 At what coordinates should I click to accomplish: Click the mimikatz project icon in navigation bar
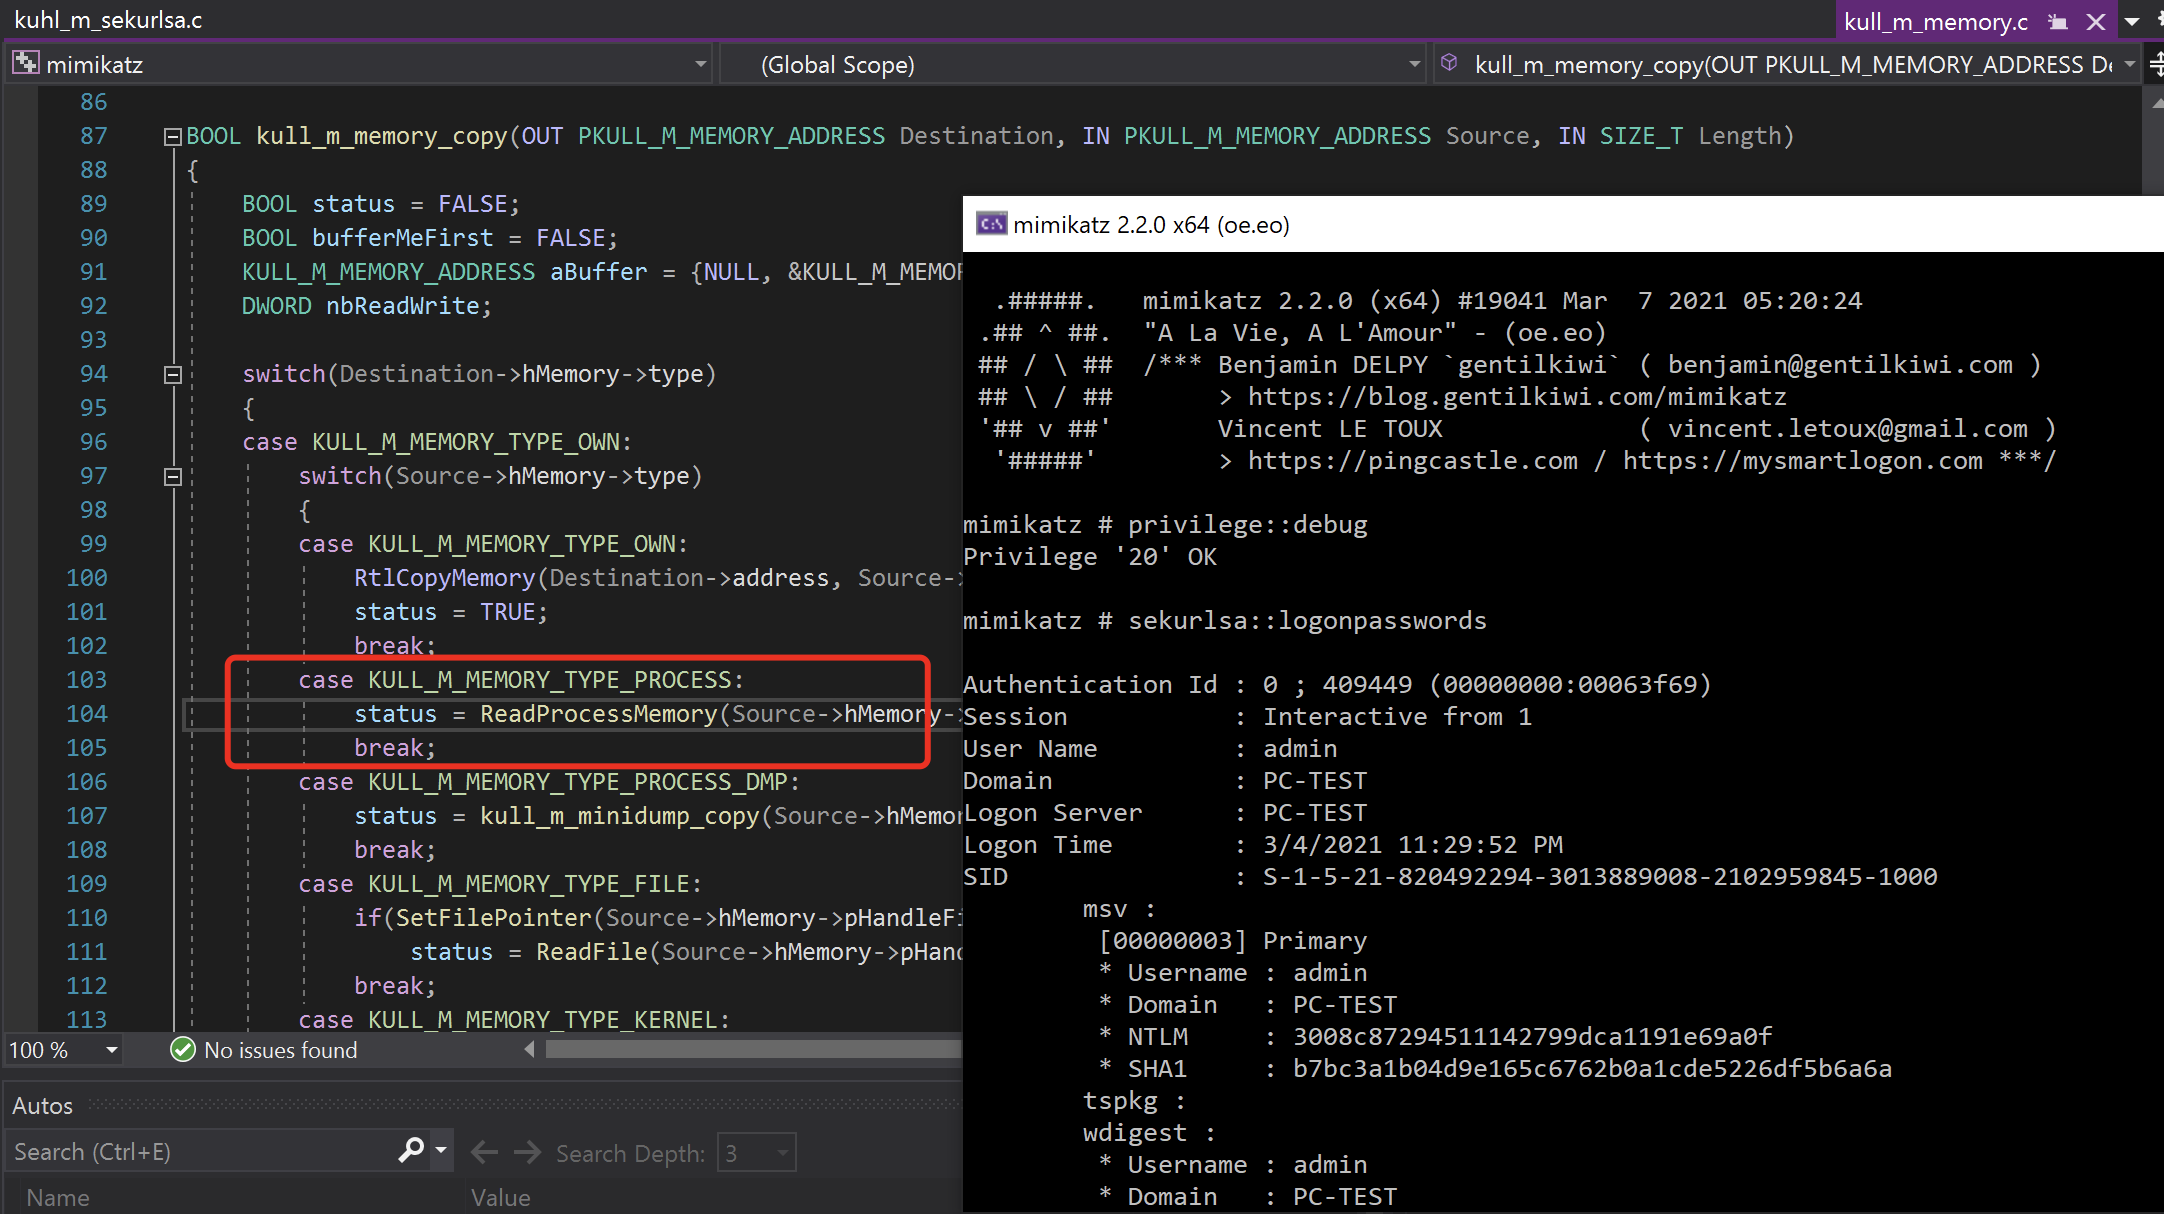(25, 64)
